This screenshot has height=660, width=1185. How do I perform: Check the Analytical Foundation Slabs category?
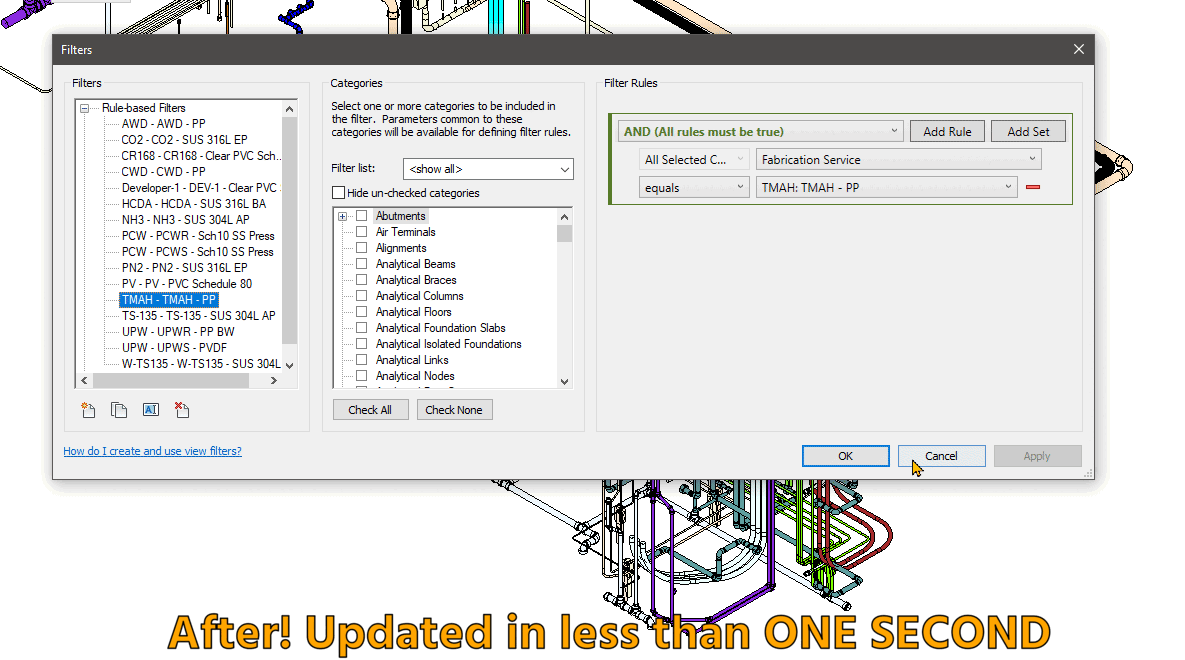(362, 328)
